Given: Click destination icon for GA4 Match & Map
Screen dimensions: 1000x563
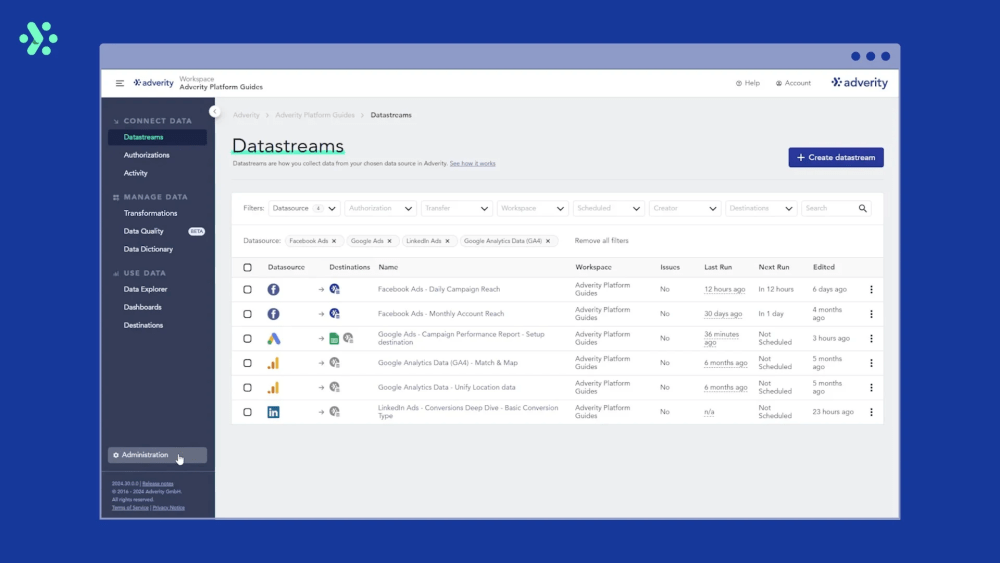Looking at the screenshot, I should pyautogui.click(x=334, y=363).
